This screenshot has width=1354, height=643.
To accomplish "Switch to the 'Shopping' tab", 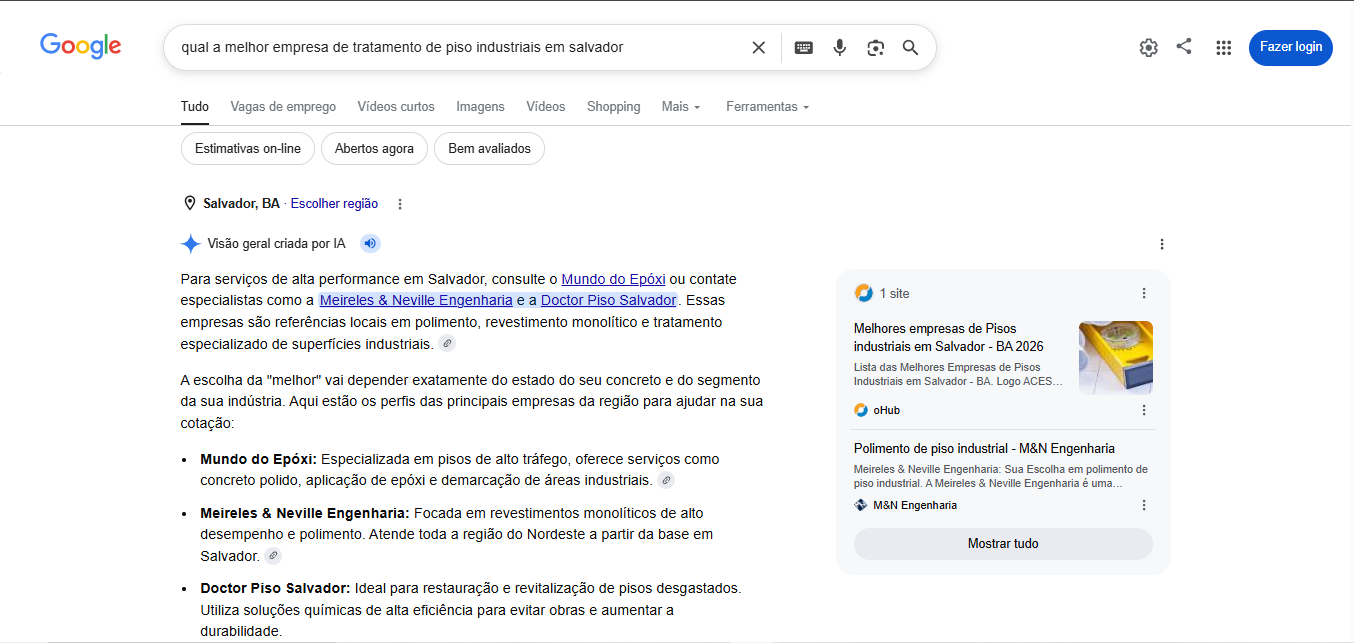I will click(613, 106).
